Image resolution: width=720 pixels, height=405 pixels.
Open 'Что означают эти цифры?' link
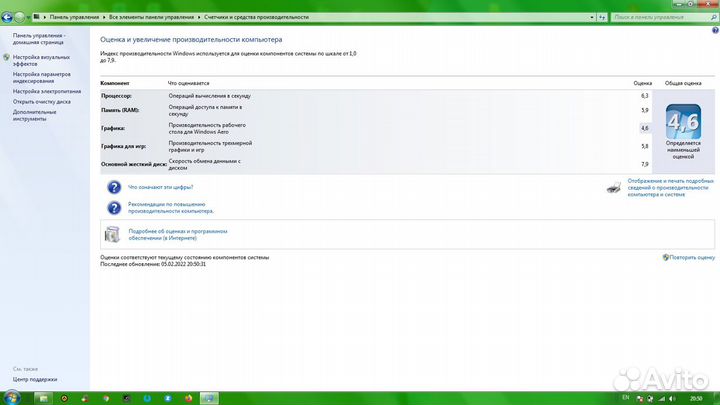click(x=160, y=187)
